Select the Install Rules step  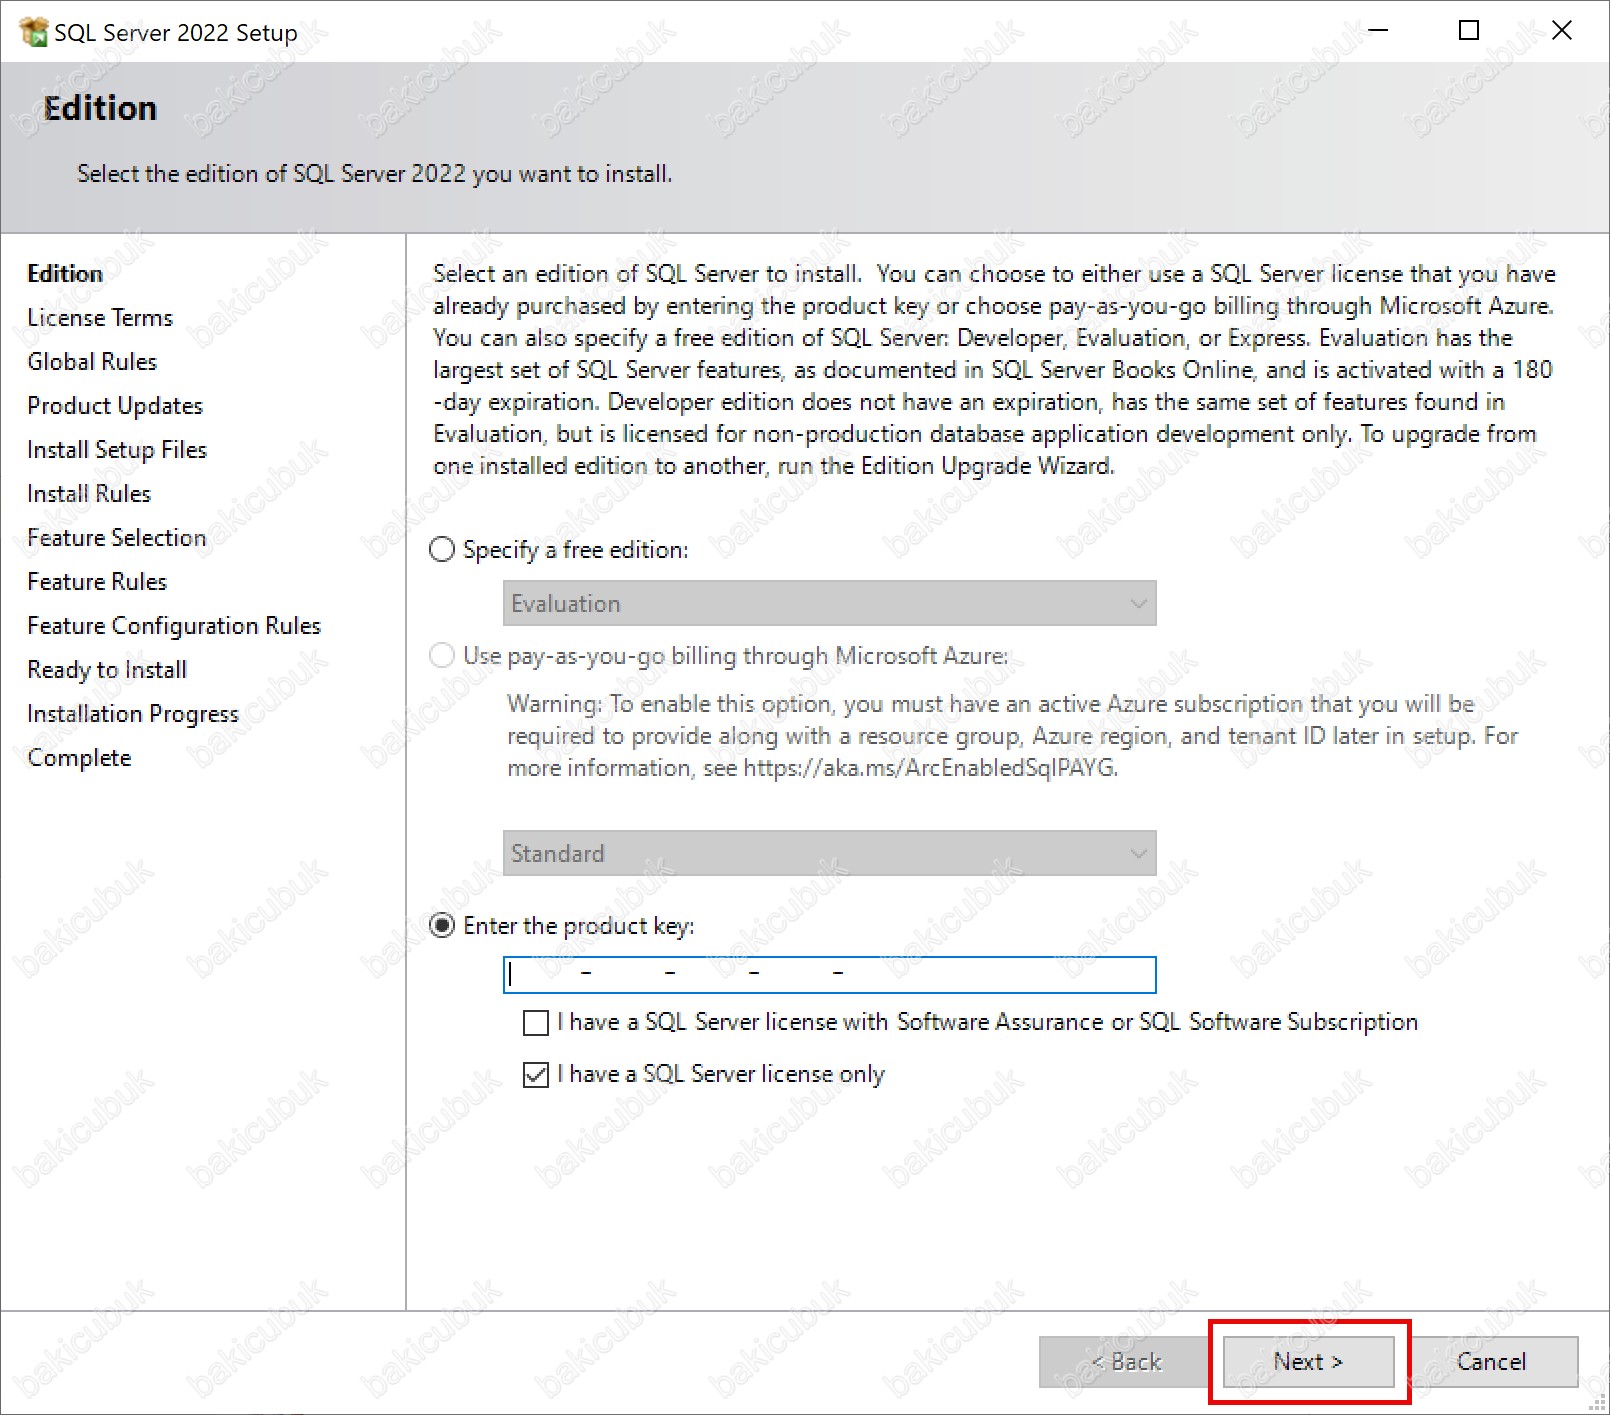click(x=89, y=494)
